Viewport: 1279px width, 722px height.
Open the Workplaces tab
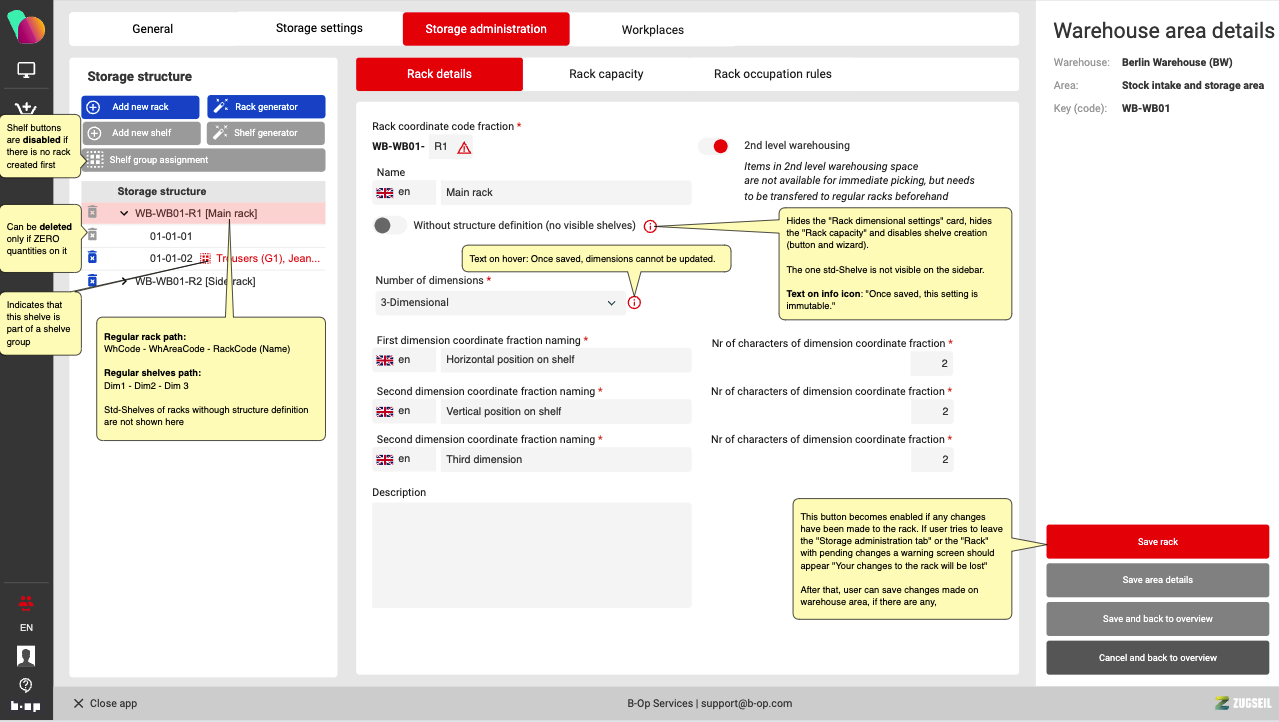click(x=652, y=30)
